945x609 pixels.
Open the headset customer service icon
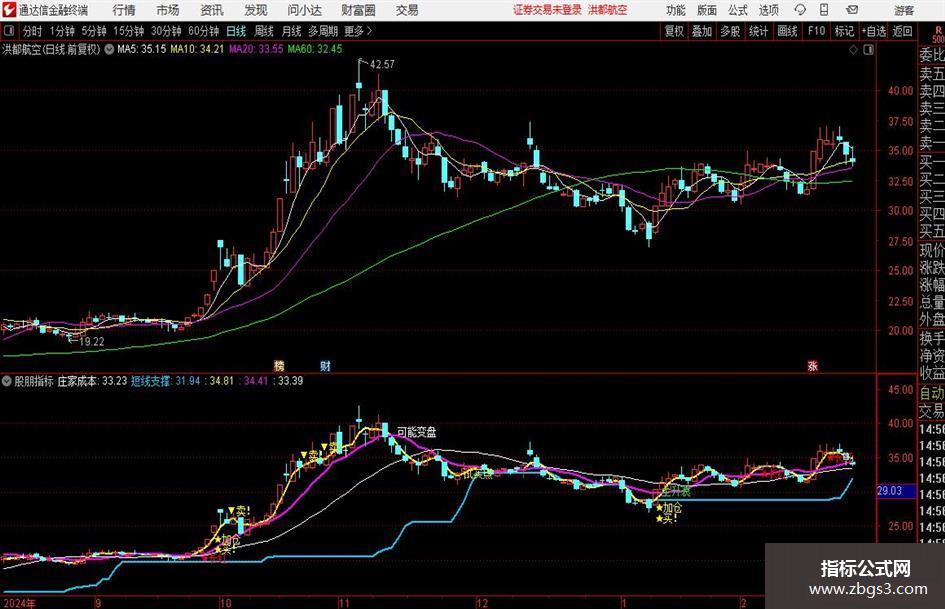[x=800, y=10]
